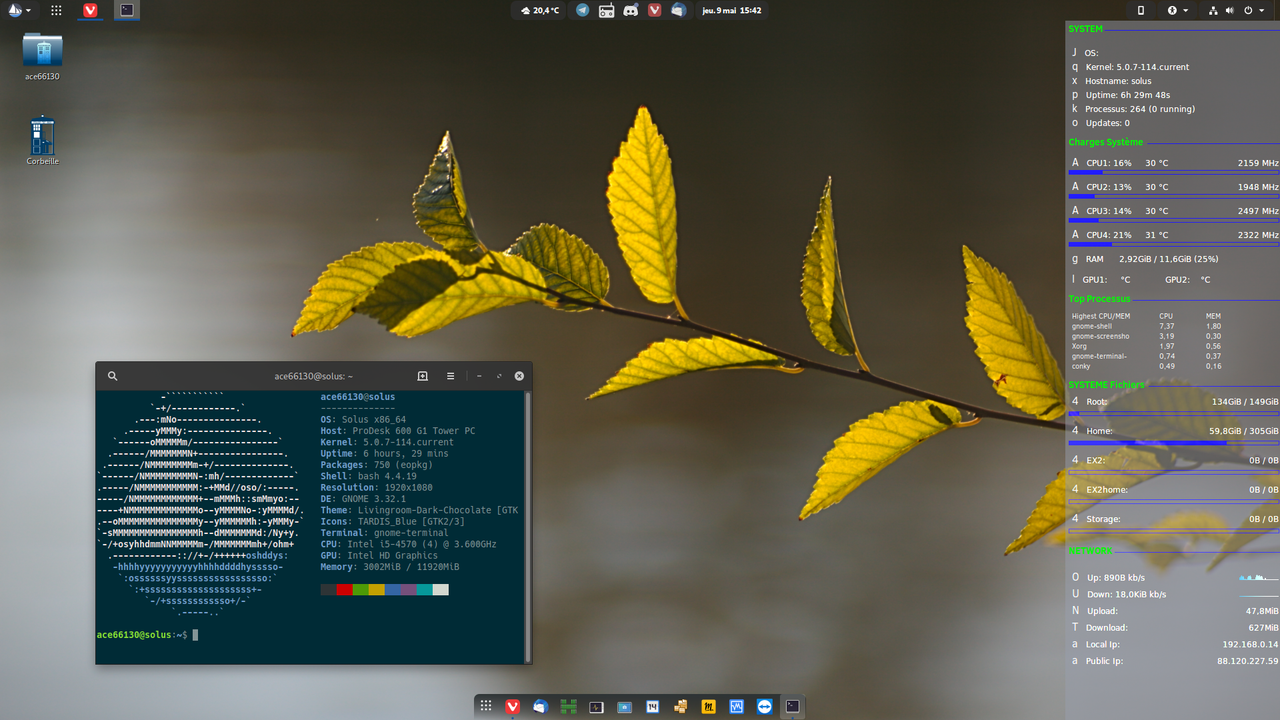Open the accessibility menu dropdown
The image size is (1280, 720).
click(1178, 10)
